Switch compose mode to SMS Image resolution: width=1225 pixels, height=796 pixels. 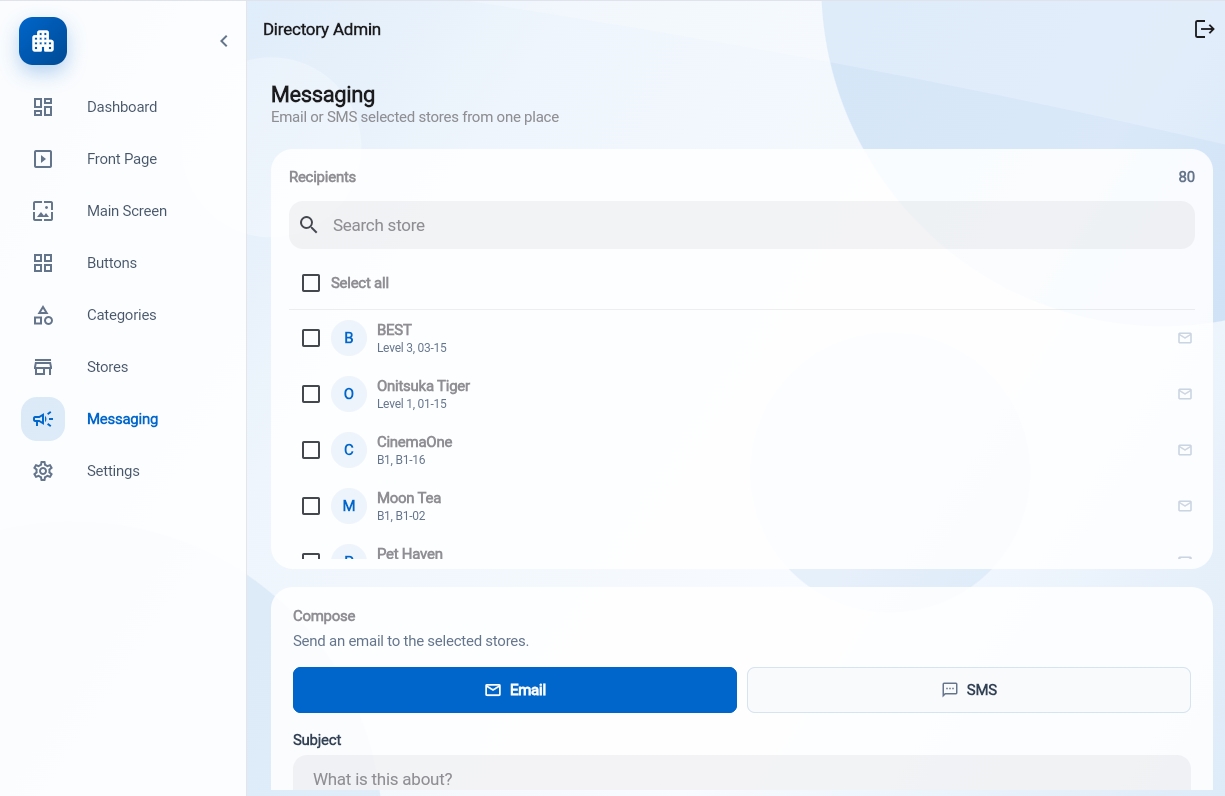point(969,690)
